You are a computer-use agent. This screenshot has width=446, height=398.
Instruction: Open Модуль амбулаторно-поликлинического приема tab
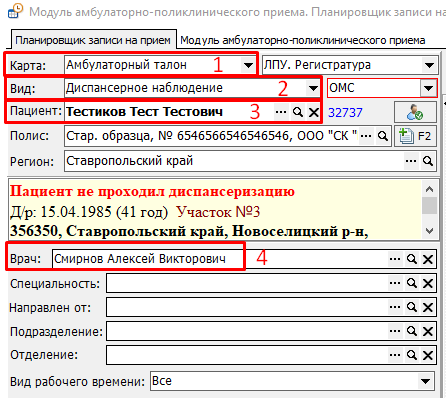pyautogui.click(x=303, y=40)
